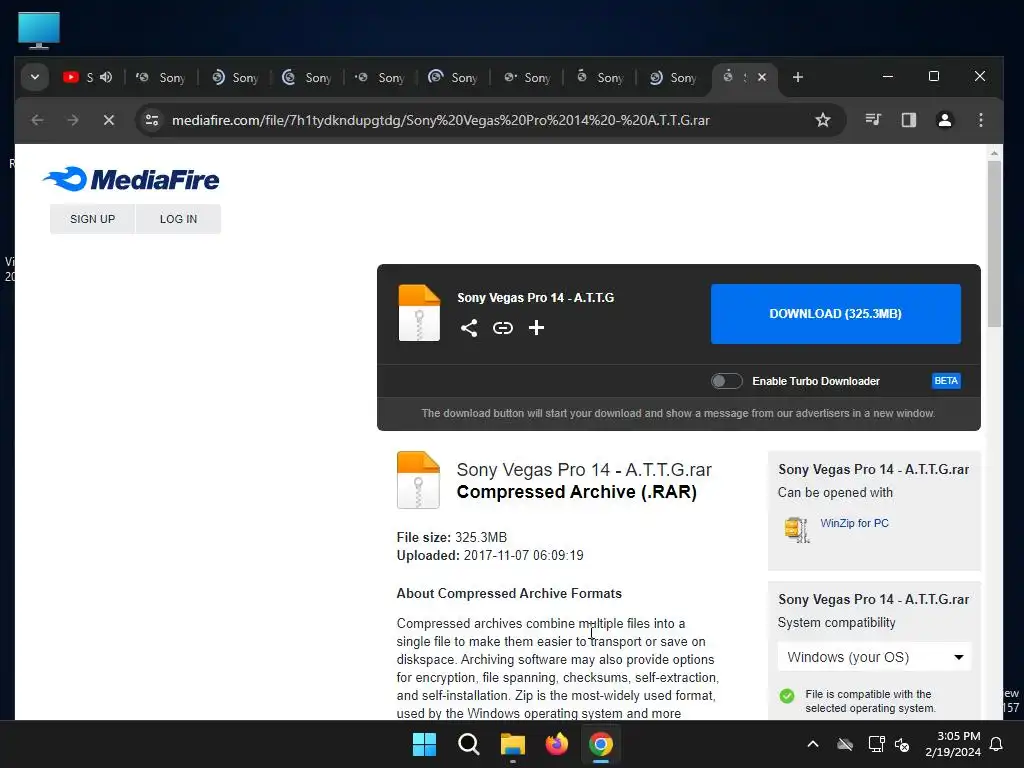1024x768 pixels.
Task: Click the green compatibility checkmark icon
Action: [x=787, y=696]
